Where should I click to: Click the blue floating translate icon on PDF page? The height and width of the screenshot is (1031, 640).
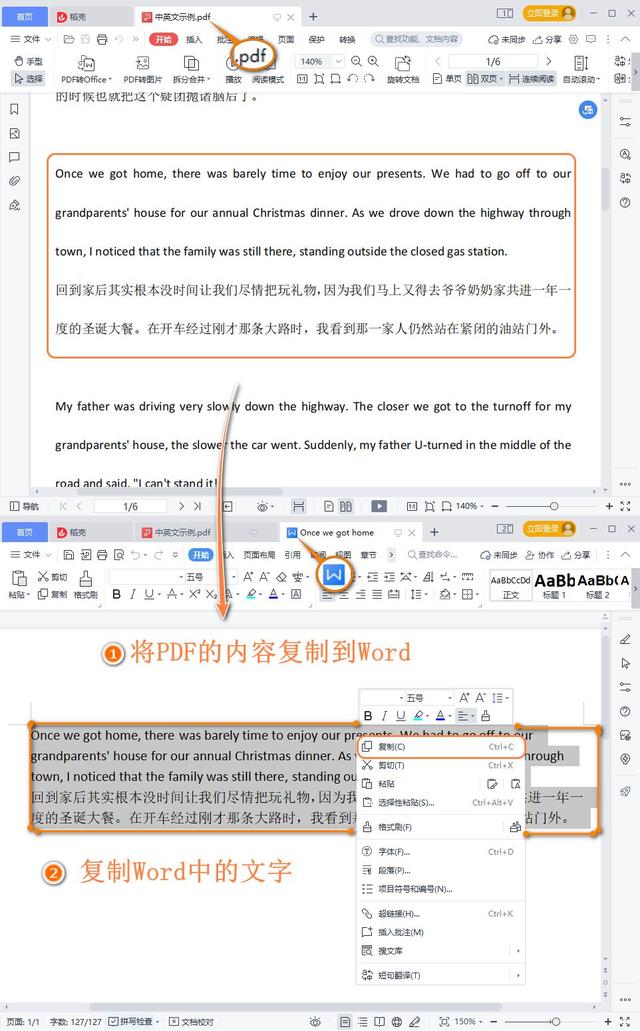(x=587, y=110)
